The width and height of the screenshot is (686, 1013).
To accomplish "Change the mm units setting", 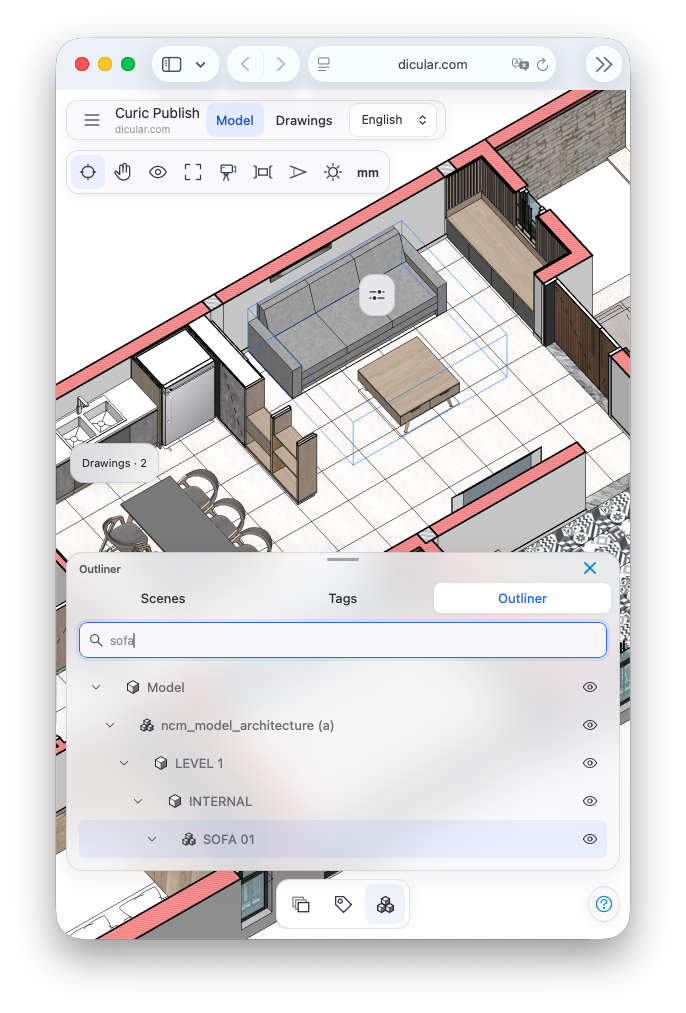I will [368, 172].
